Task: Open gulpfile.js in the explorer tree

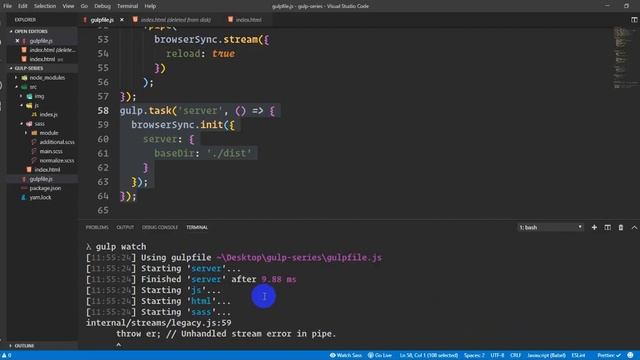Action: coord(41,179)
